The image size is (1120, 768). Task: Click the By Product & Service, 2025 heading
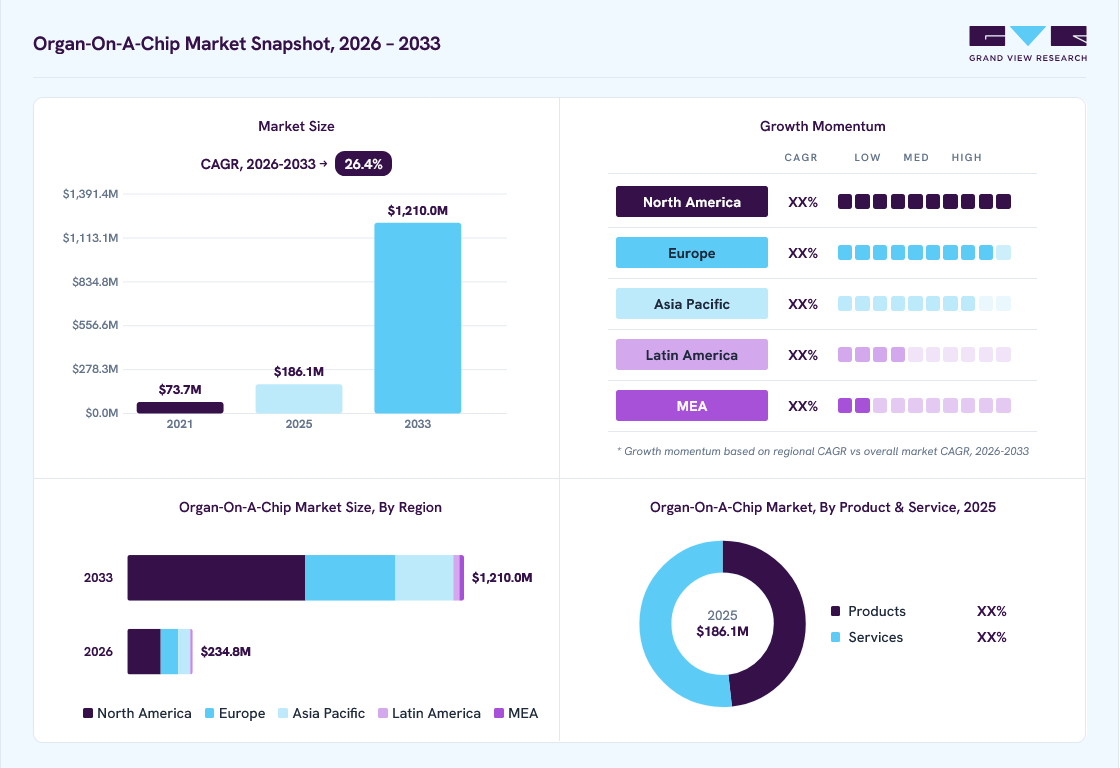click(822, 507)
